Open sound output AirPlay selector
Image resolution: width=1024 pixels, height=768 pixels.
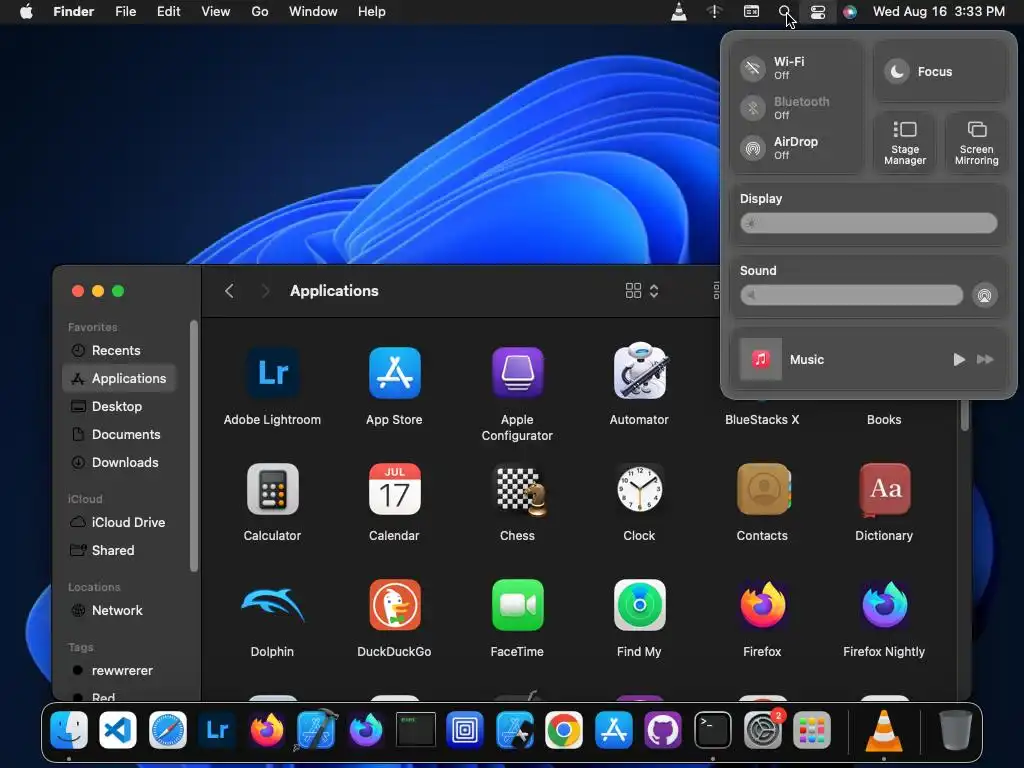pyautogui.click(x=984, y=295)
